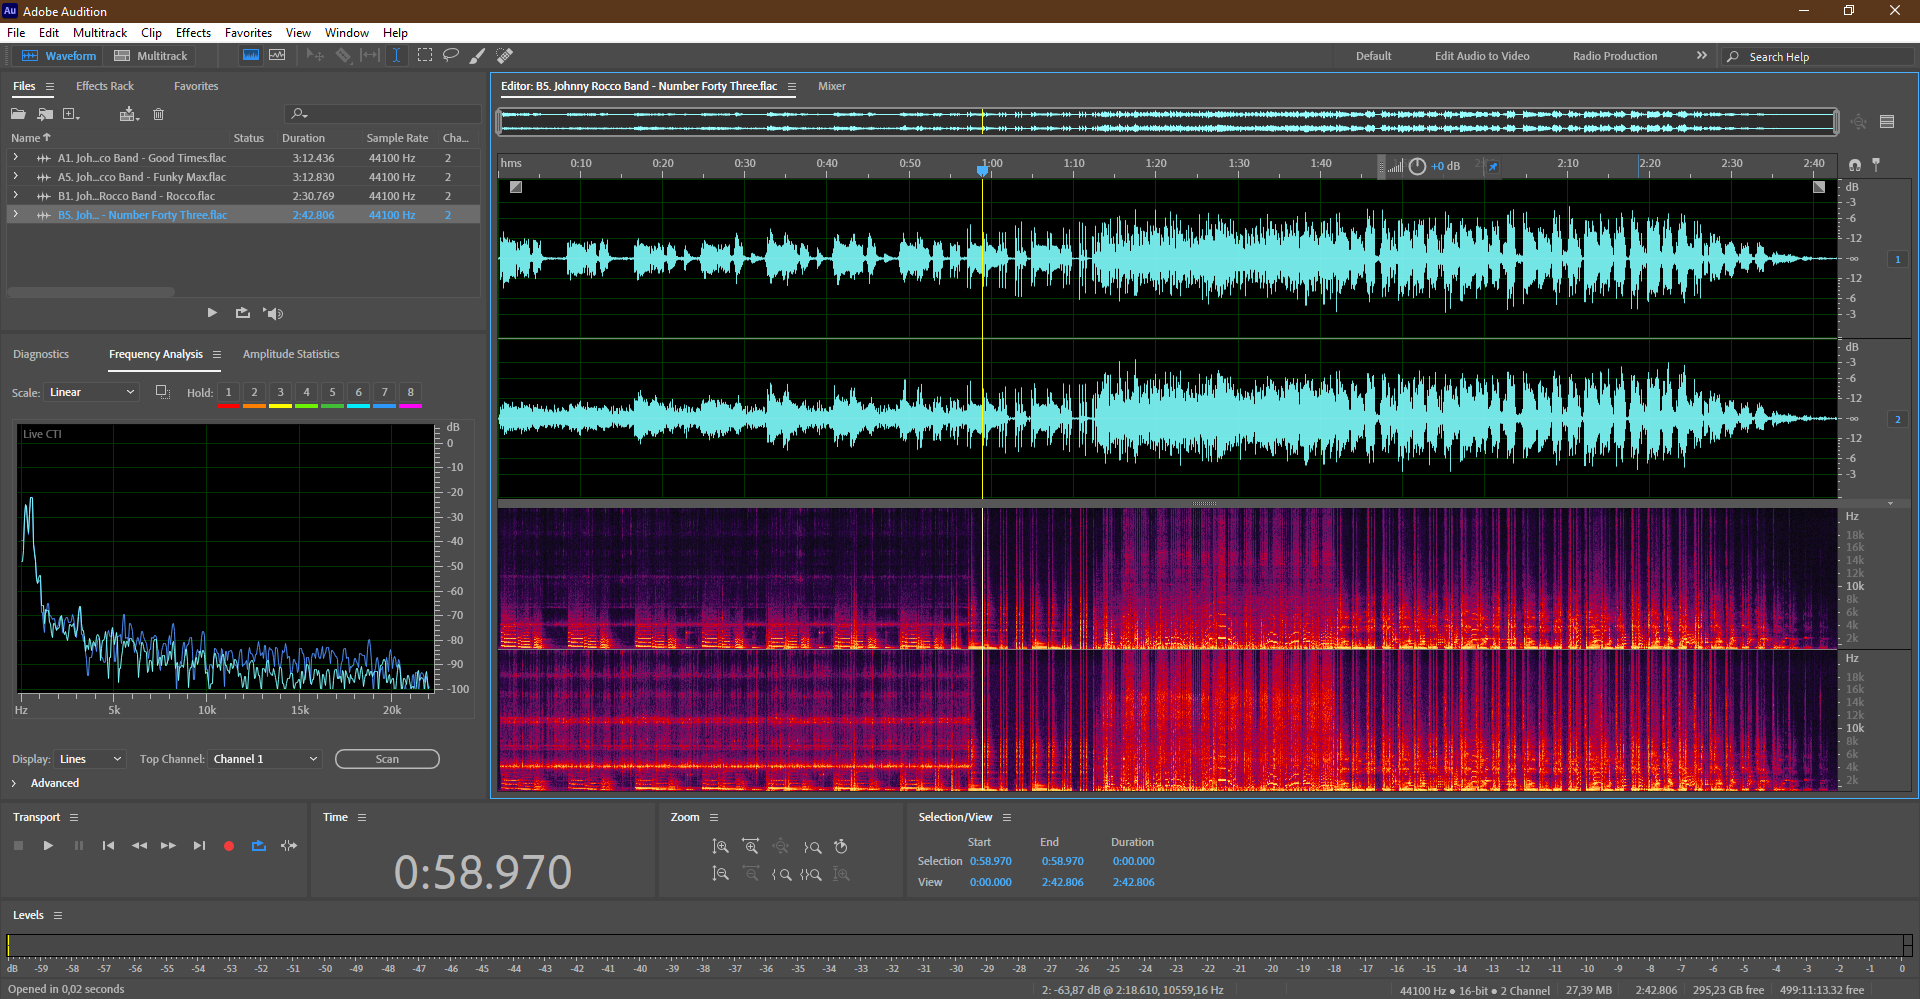Open the Scale Linear dropdown
This screenshot has width=1920, height=999.
click(91, 392)
